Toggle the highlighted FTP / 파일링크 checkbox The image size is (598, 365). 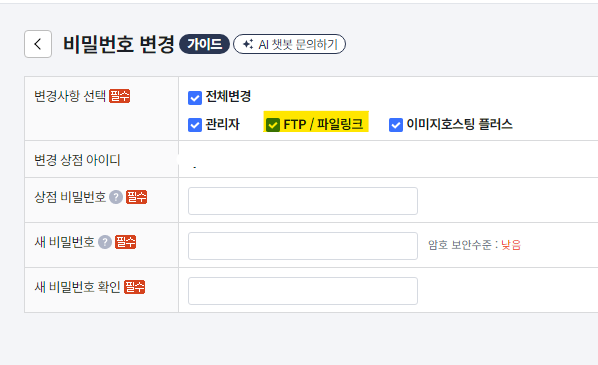click(x=273, y=125)
